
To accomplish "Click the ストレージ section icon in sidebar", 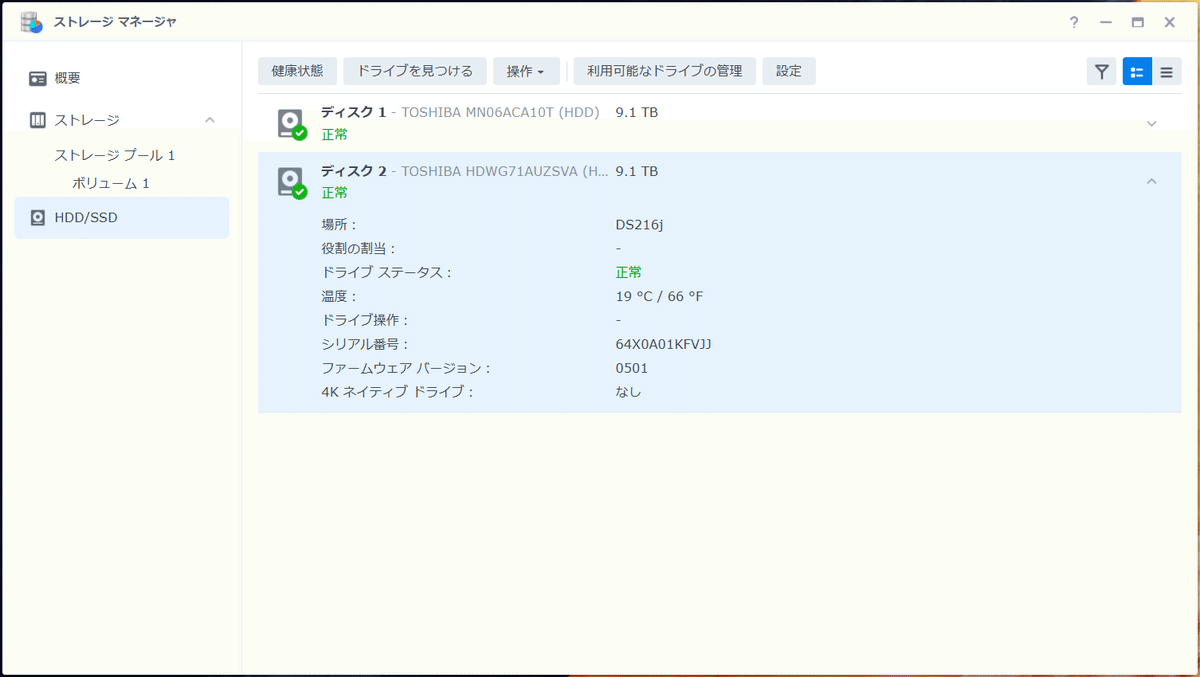I will [x=37, y=118].
